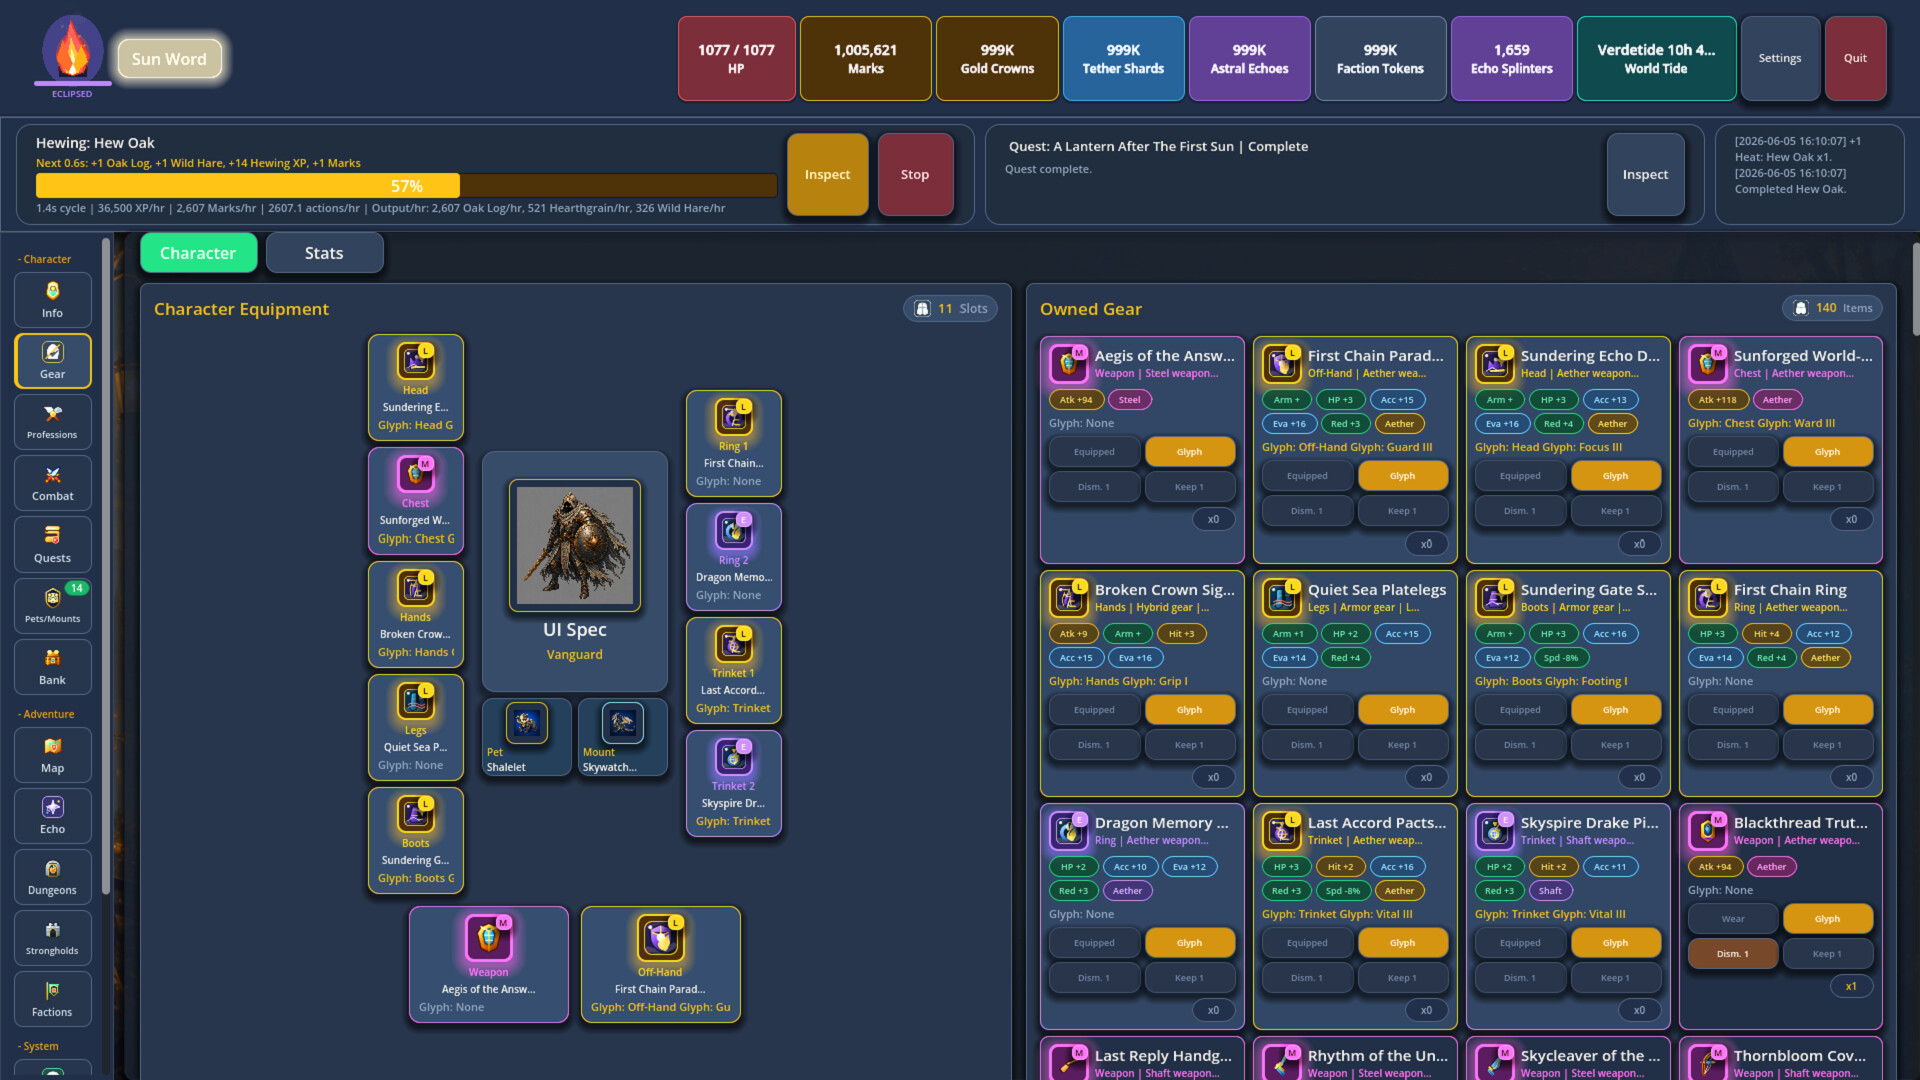Click the 11 Slots counter
Image resolution: width=1920 pixels, height=1080 pixels.
(951, 309)
